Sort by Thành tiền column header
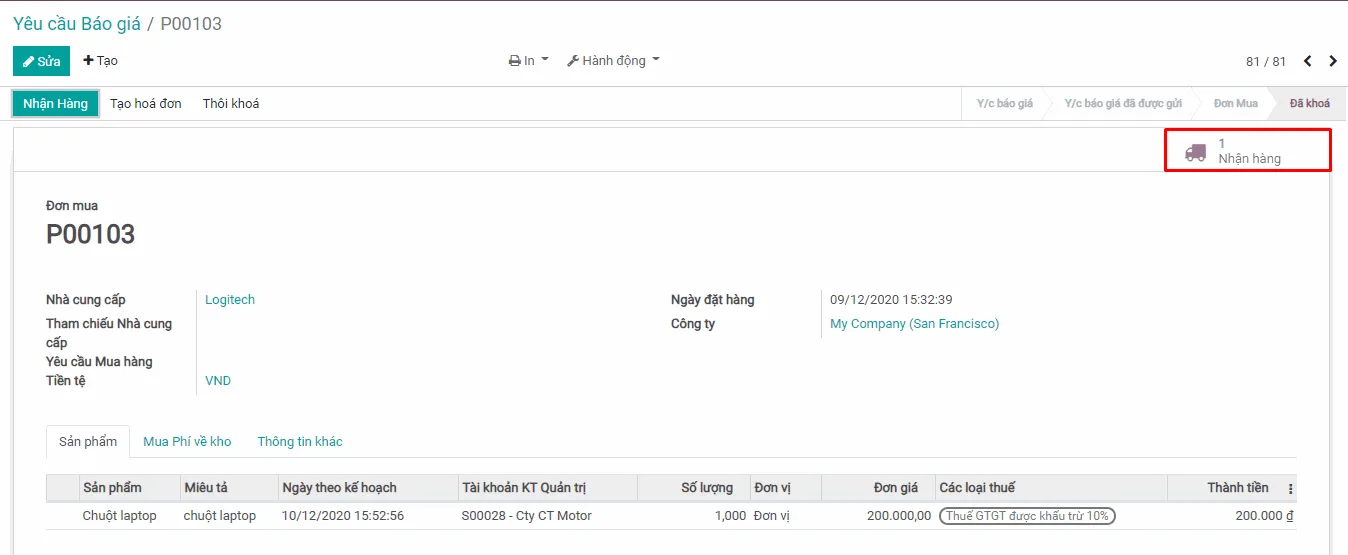The width and height of the screenshot is (1348, 555). [x=1237, y=488]
